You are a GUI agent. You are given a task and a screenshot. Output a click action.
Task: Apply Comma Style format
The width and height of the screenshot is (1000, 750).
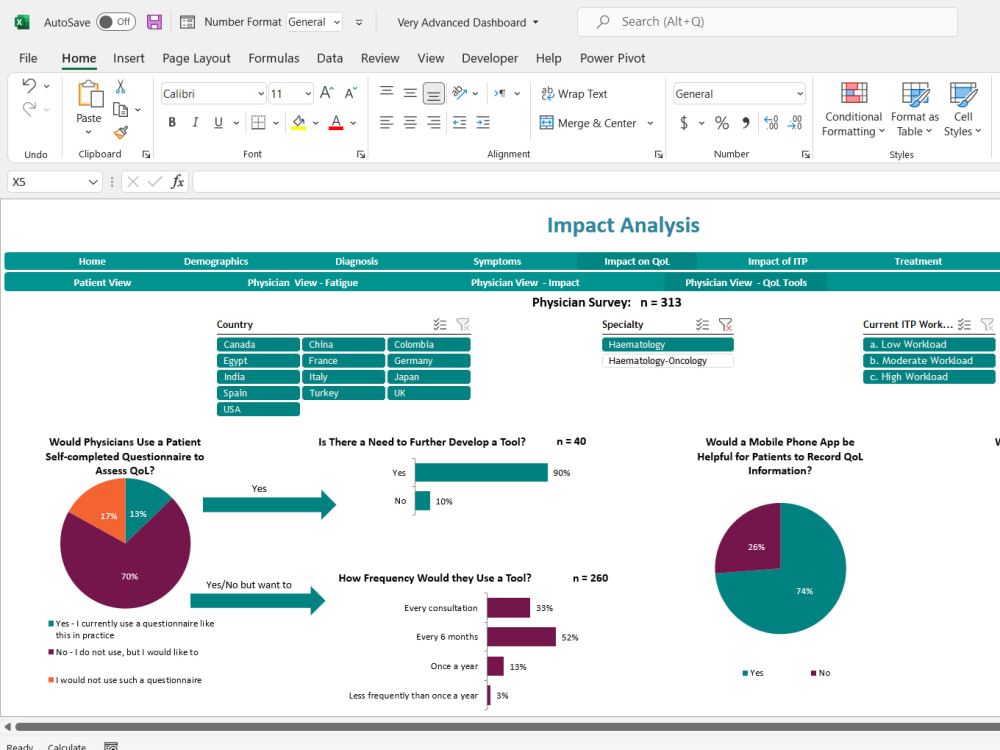click(x=746, y=122)
